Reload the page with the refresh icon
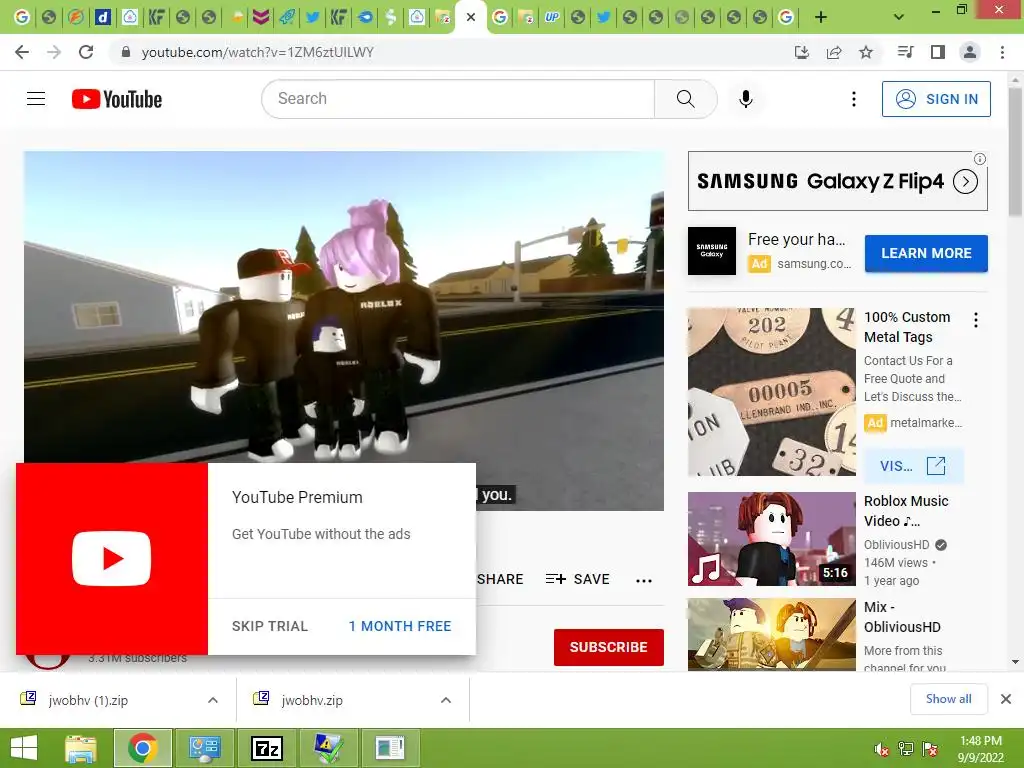1024x768 pixels. 86,52
